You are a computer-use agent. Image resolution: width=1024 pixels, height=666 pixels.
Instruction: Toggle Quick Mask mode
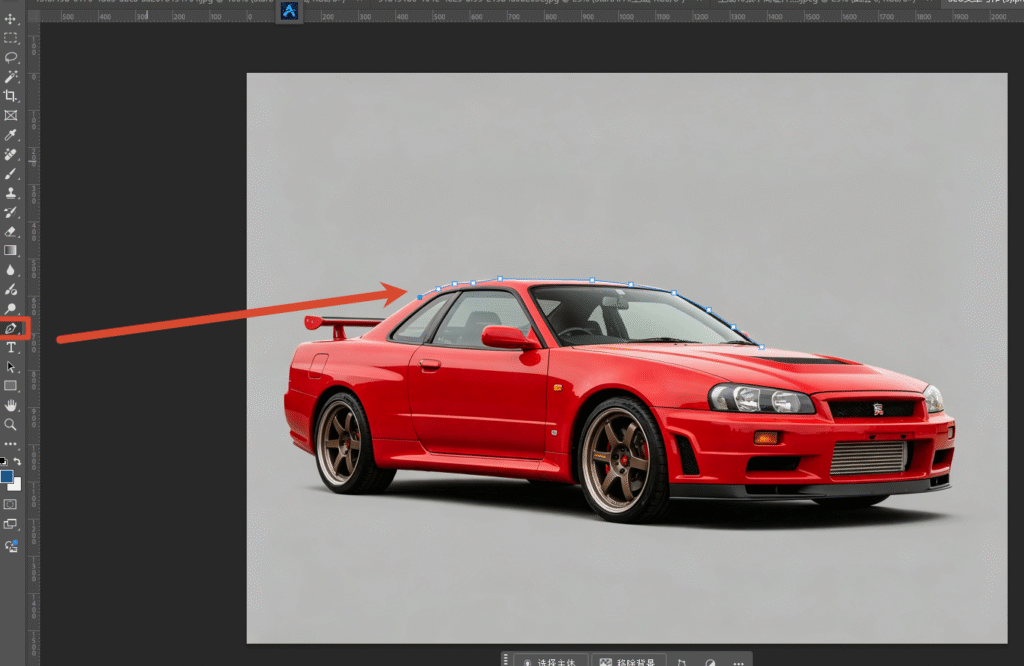(10, 504)
